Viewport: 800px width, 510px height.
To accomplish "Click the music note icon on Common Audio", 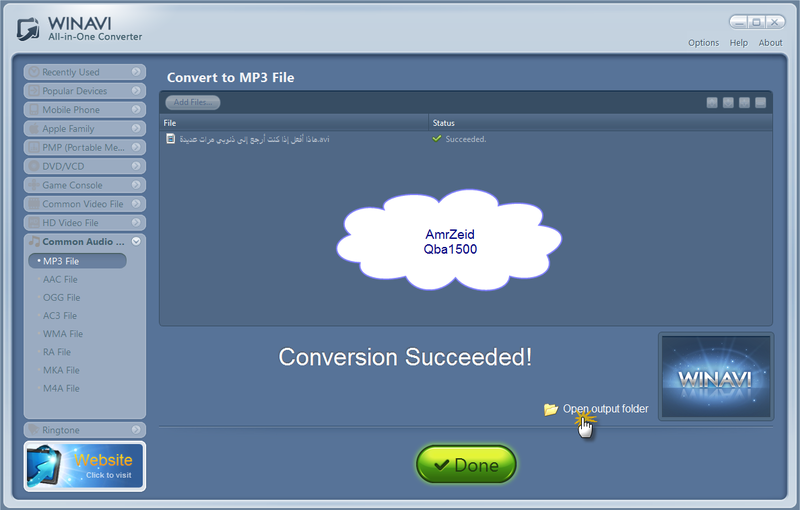I will [x=34, y=241].
